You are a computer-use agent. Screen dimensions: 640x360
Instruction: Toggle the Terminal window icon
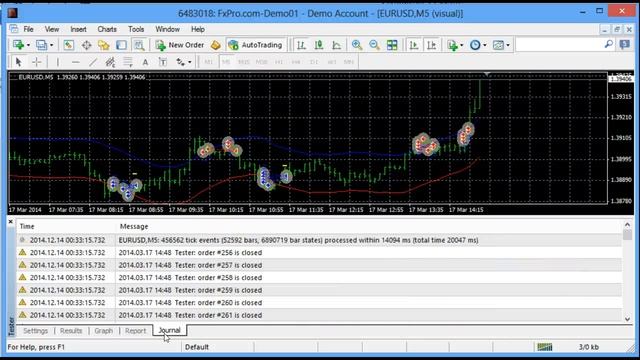click(x=121, y=45)
